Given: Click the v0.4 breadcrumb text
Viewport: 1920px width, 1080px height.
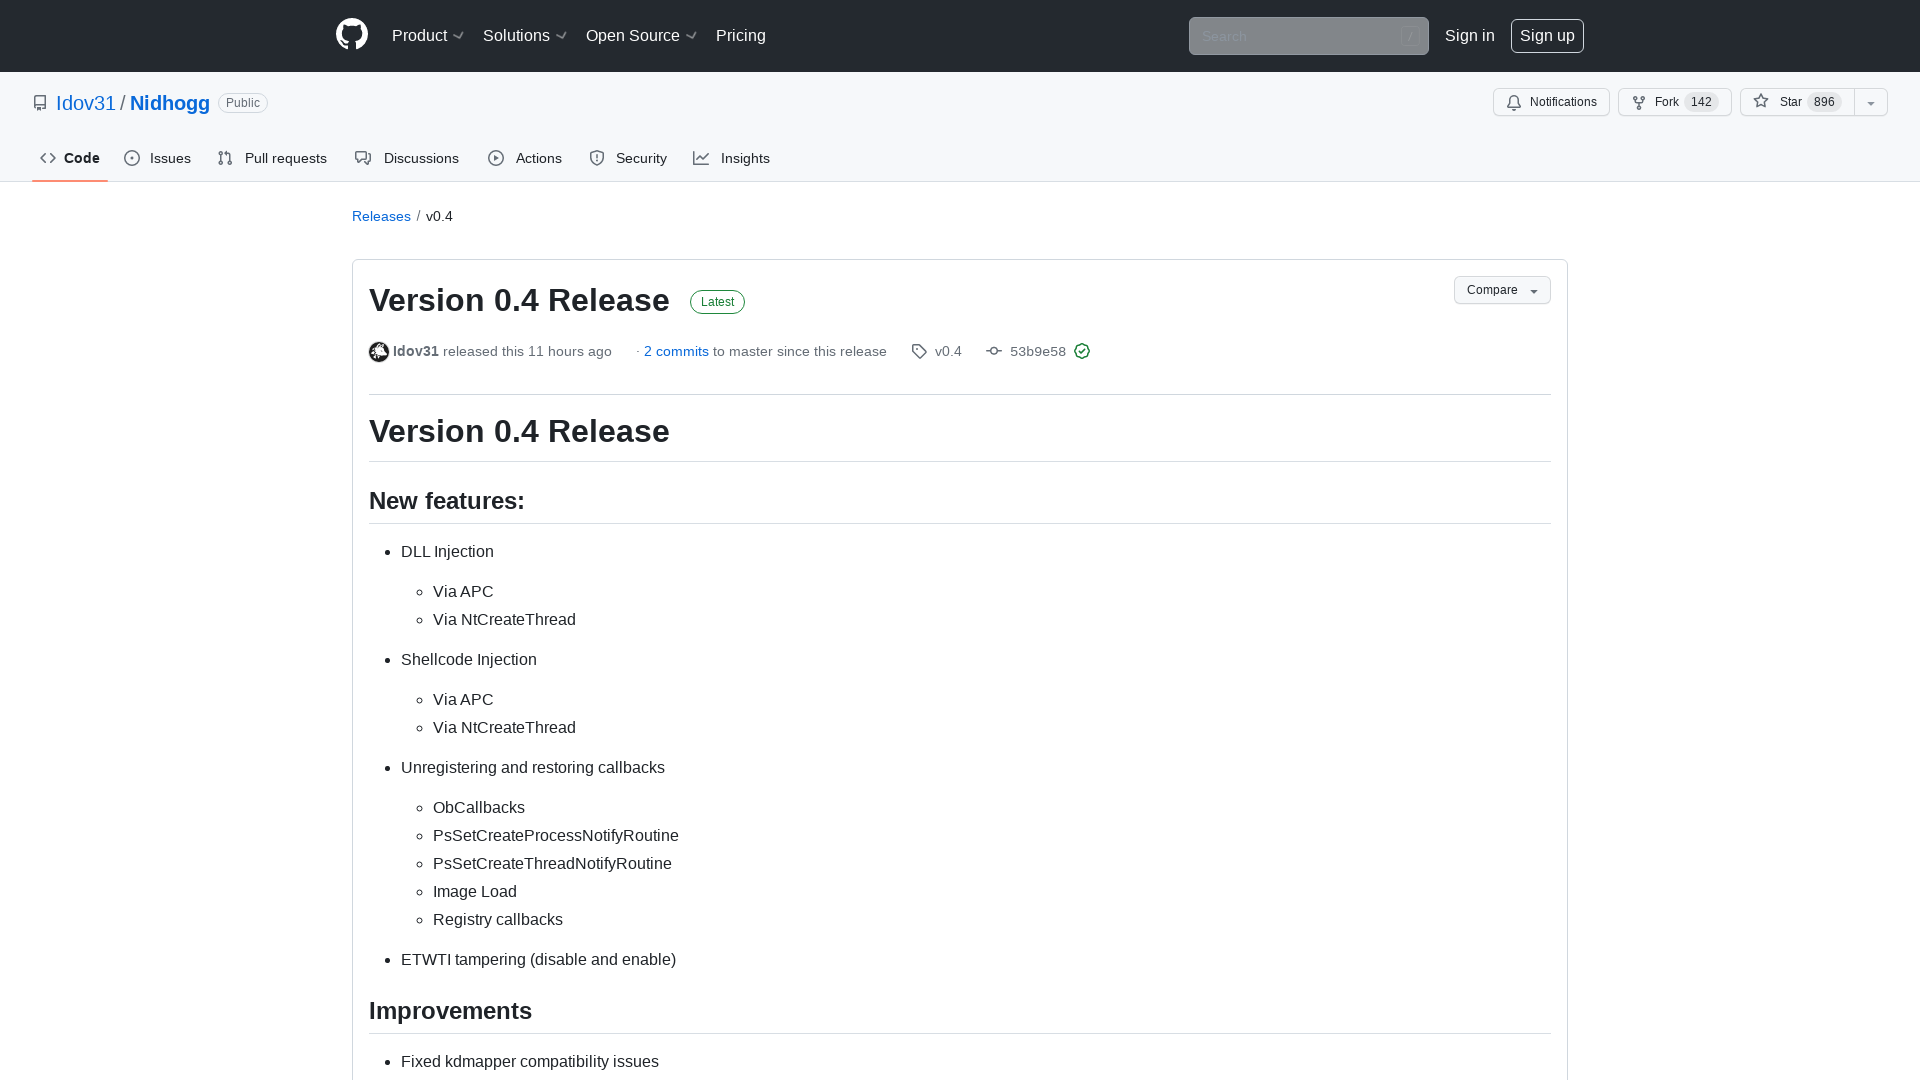Looking at the screenshot, I should (x=439, y=216).
